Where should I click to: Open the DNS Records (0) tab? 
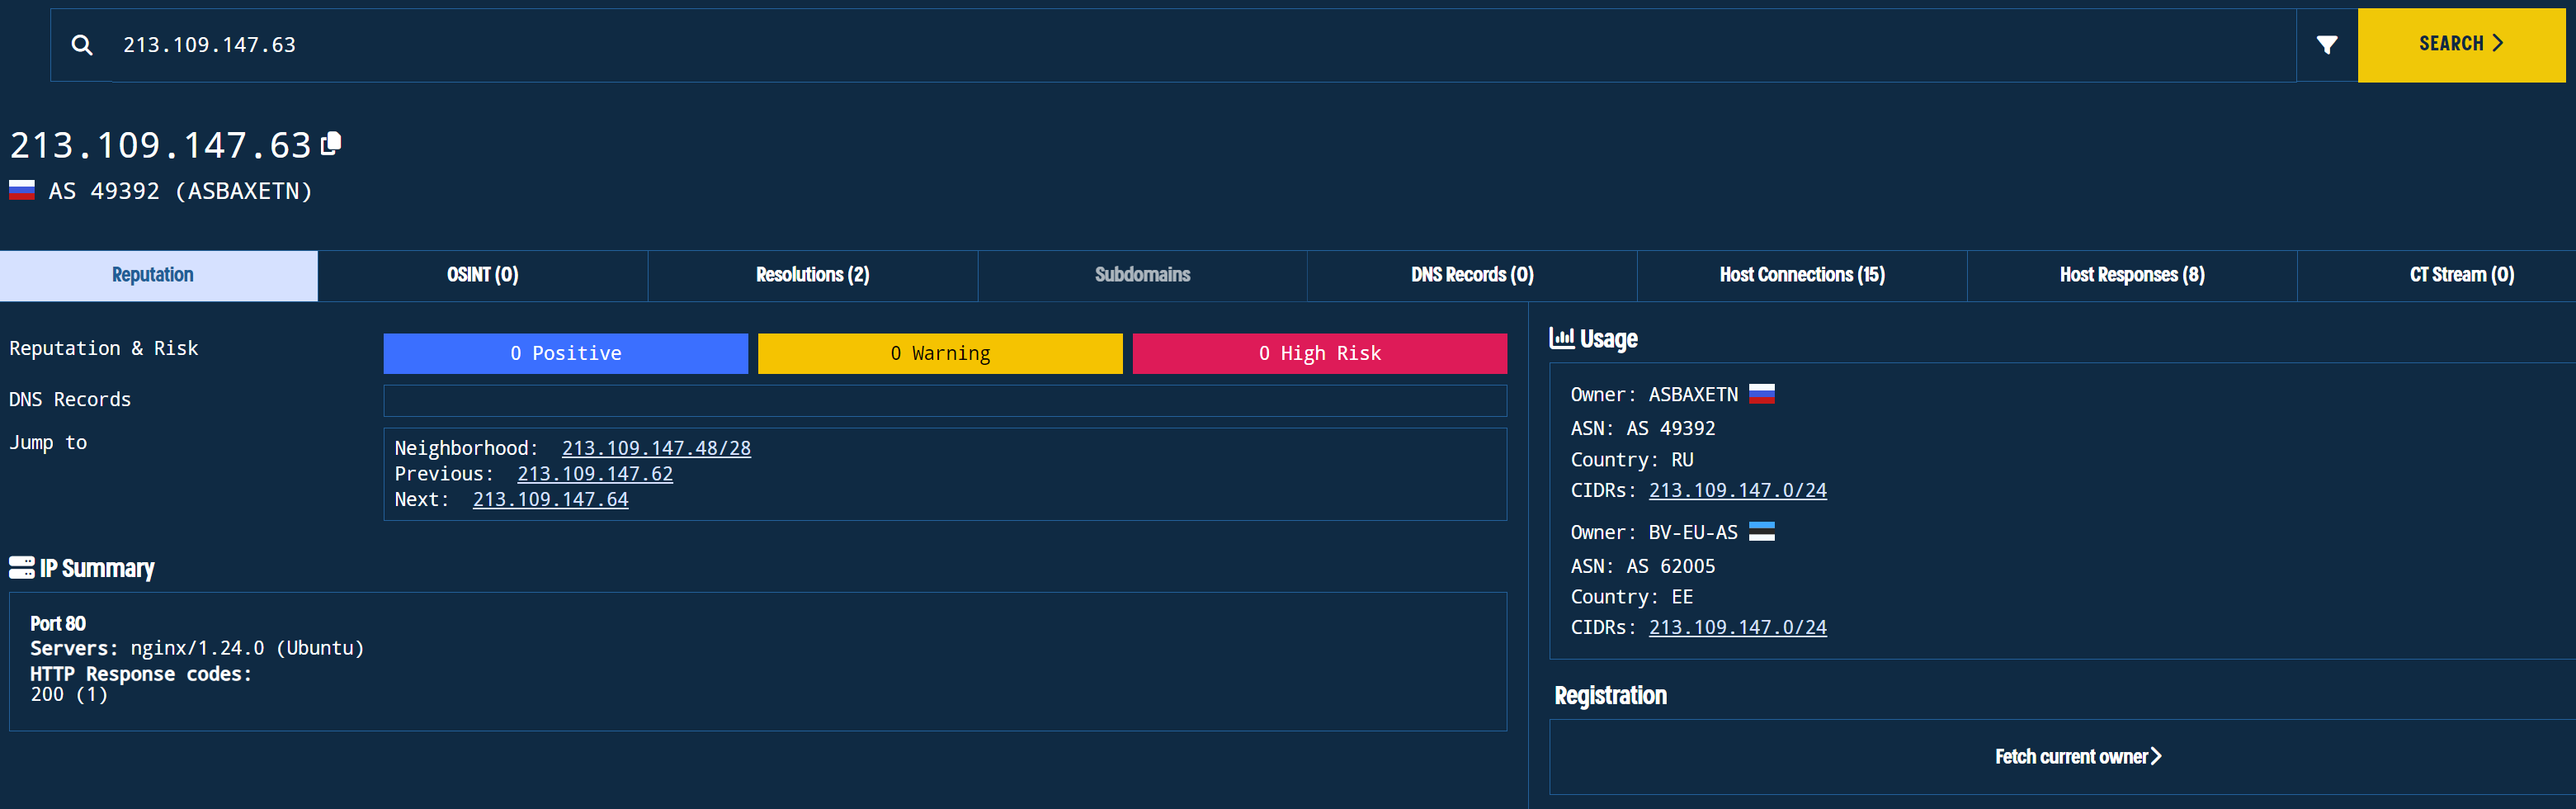pyautogui.click(x=1472, y=275)
